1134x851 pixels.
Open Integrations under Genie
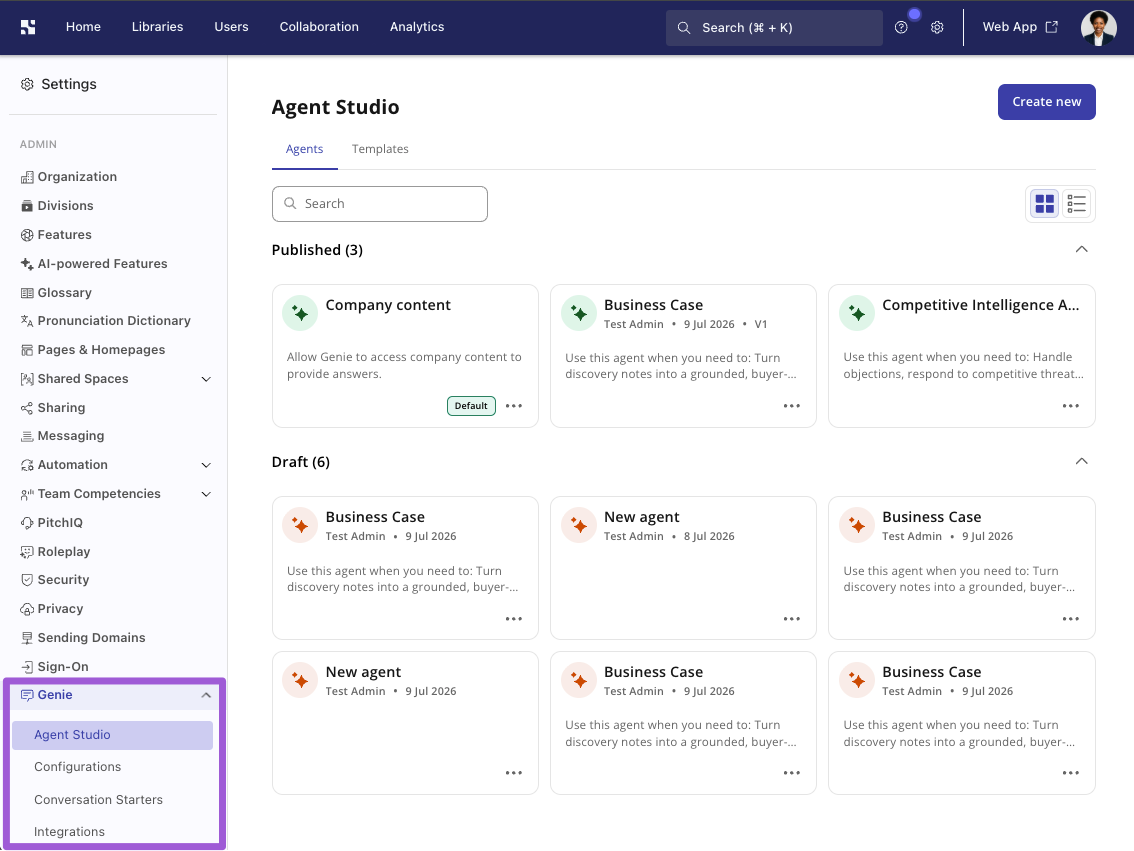(x=69, y=832)
